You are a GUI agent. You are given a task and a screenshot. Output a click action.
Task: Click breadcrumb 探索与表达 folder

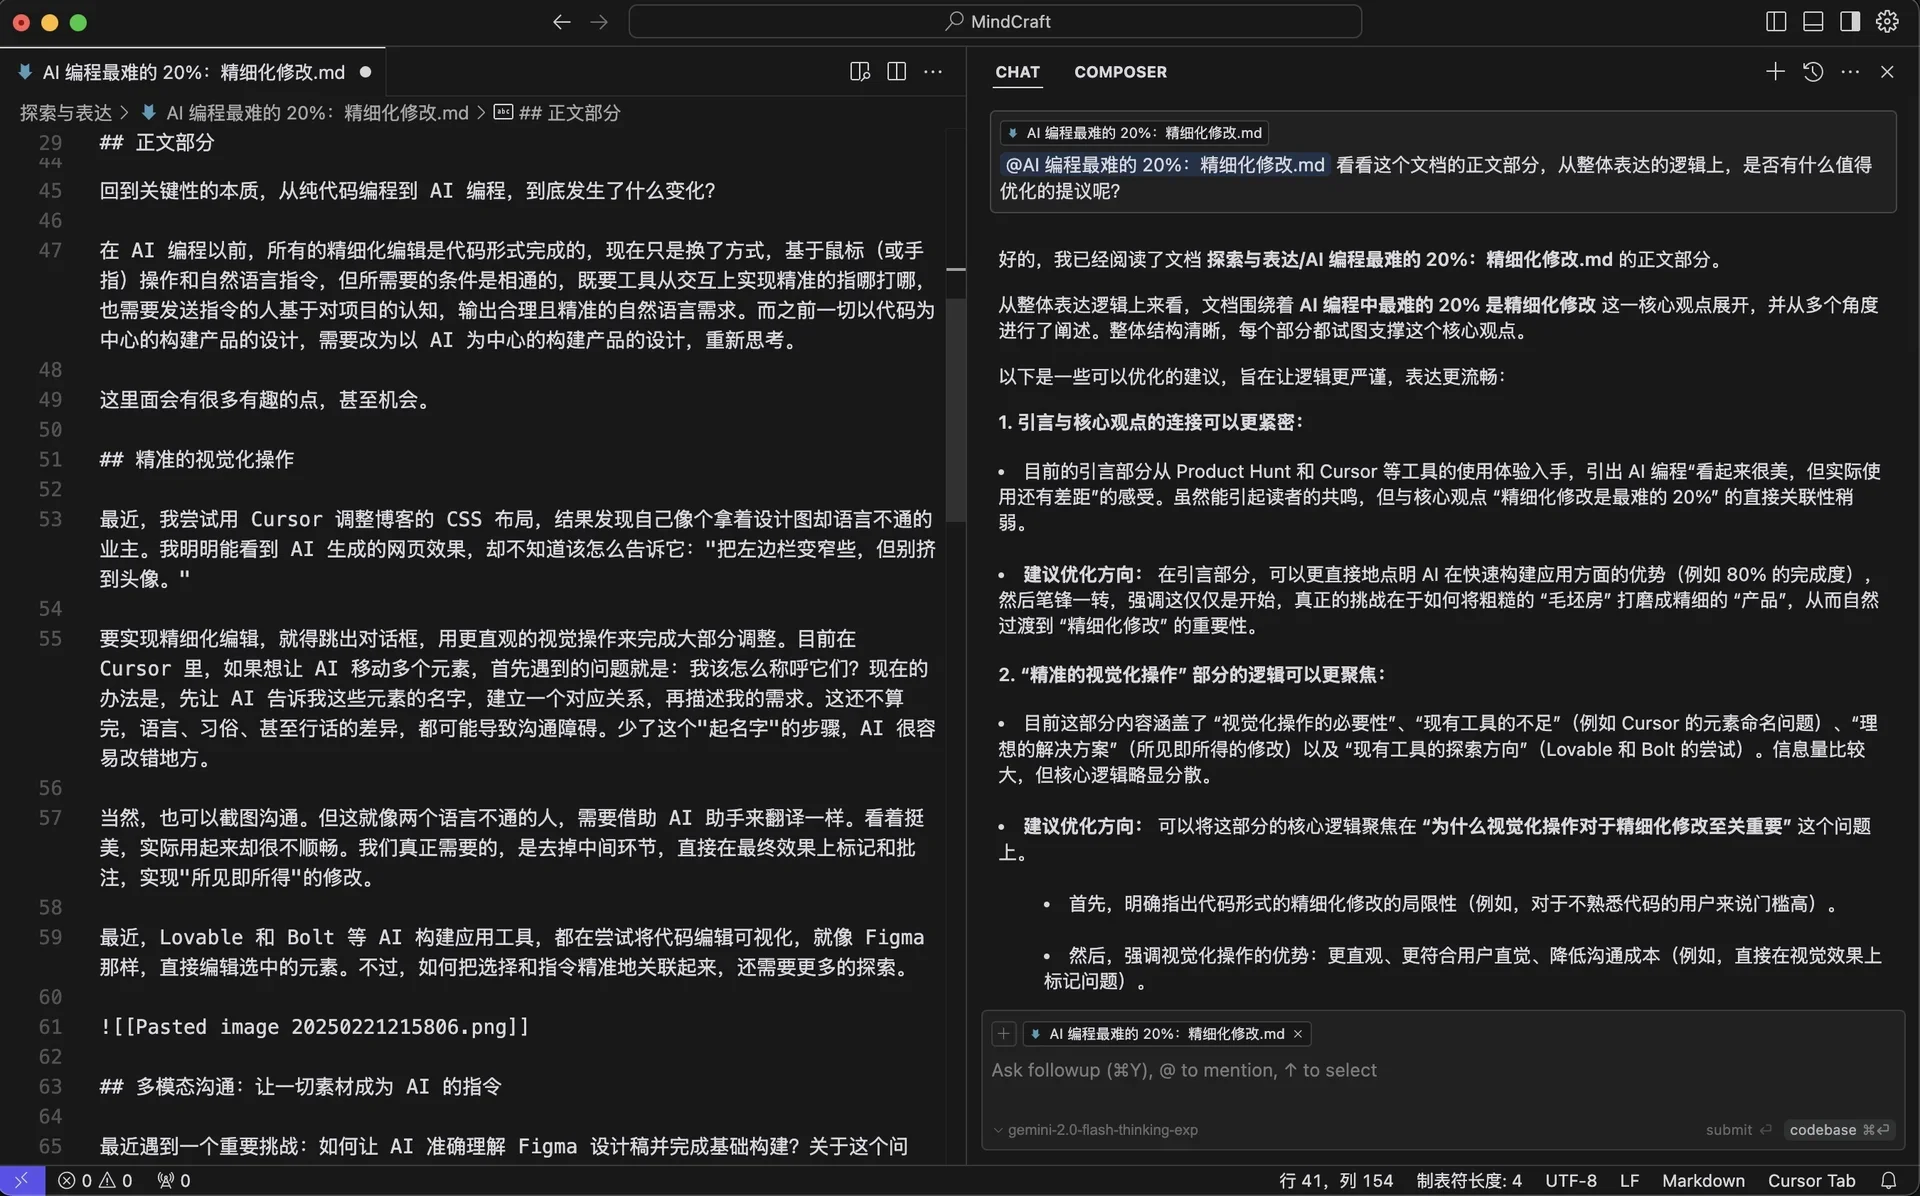(66, 113)
